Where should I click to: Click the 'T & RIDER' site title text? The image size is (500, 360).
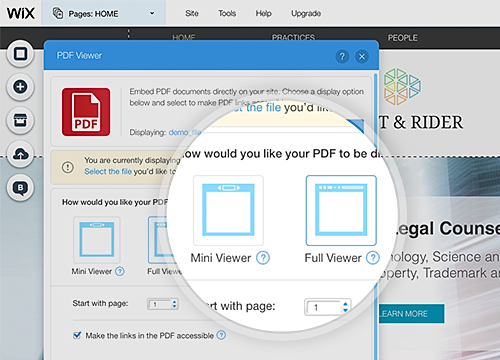coord(421,122)
